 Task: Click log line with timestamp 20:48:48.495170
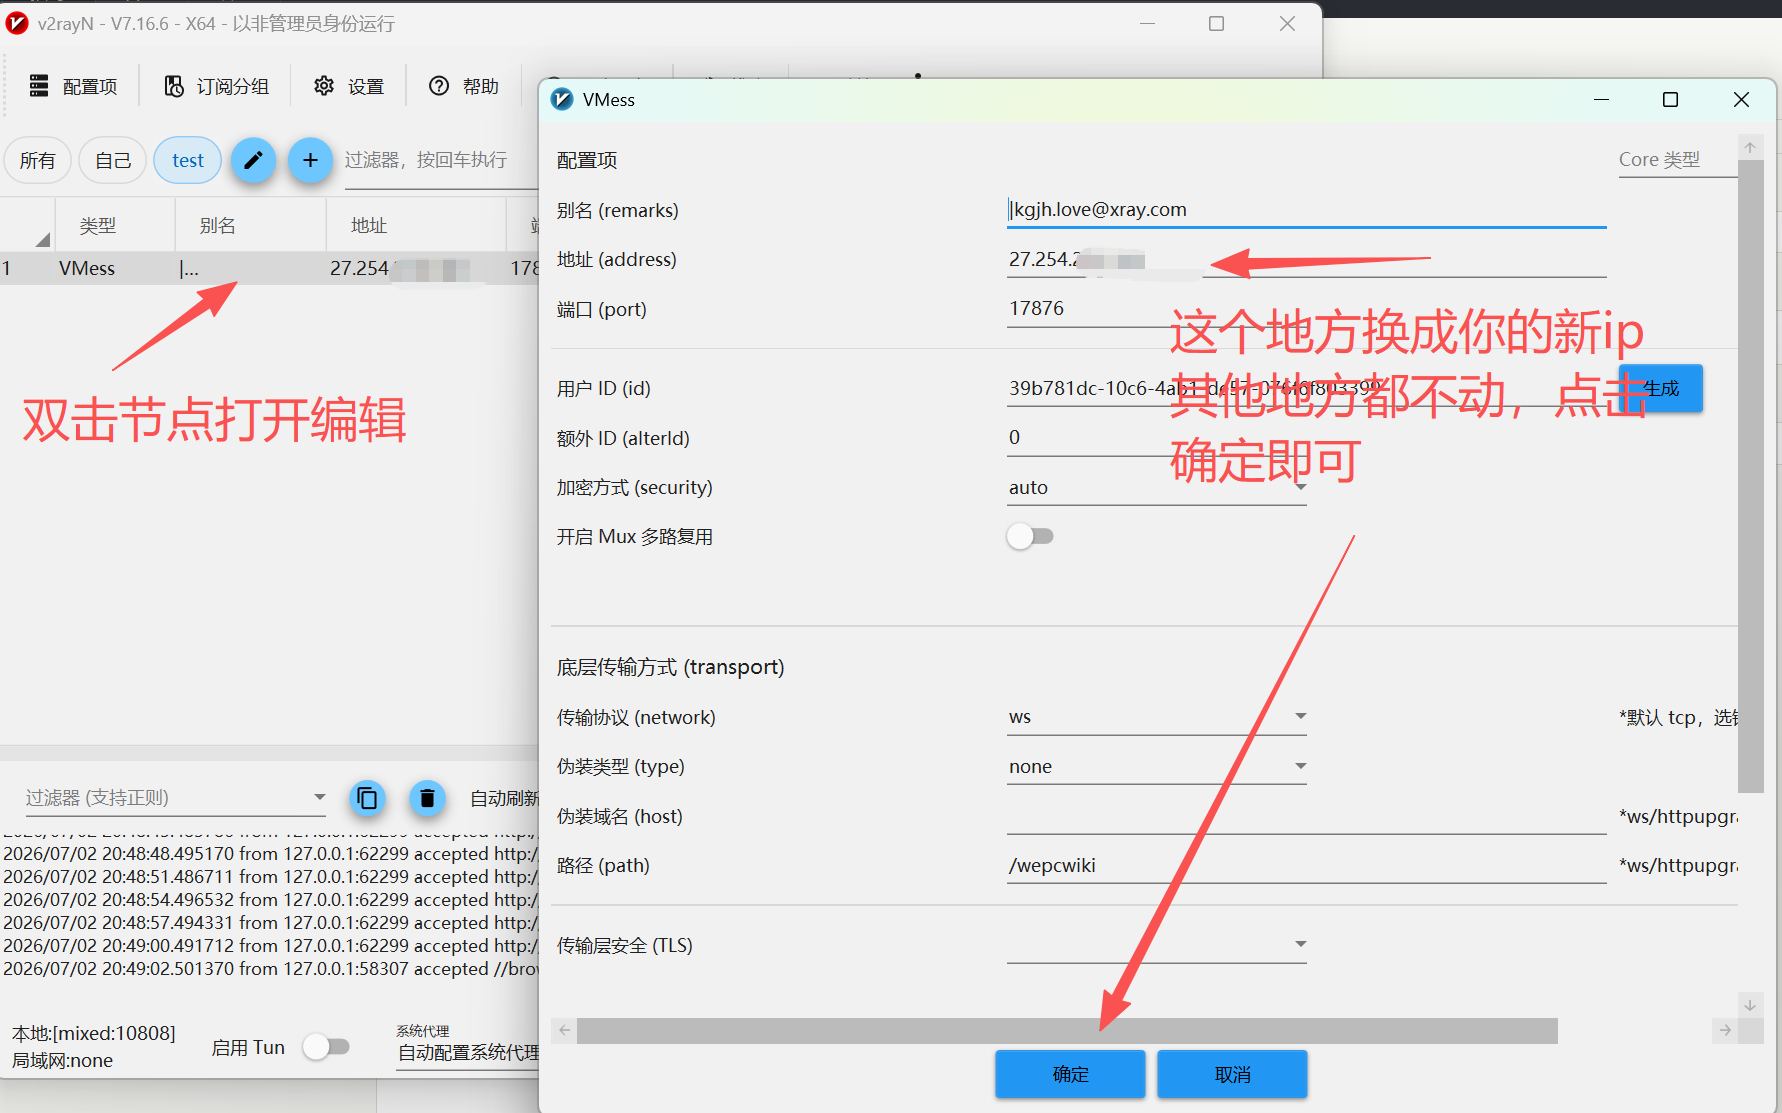pyautogui.click(x=270, y=854)
